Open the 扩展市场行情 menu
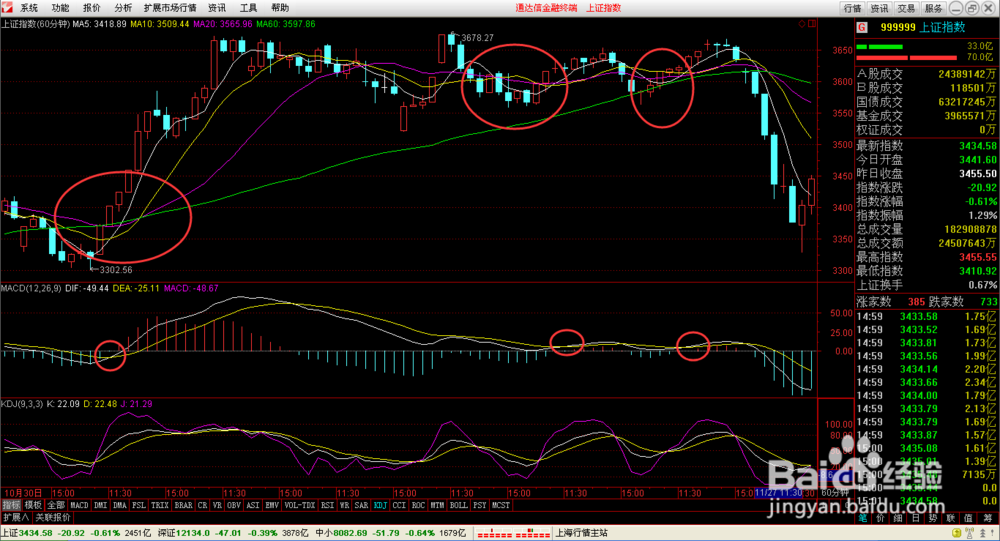The width and height of the screenshot is (1000, 541). [170, 8]
